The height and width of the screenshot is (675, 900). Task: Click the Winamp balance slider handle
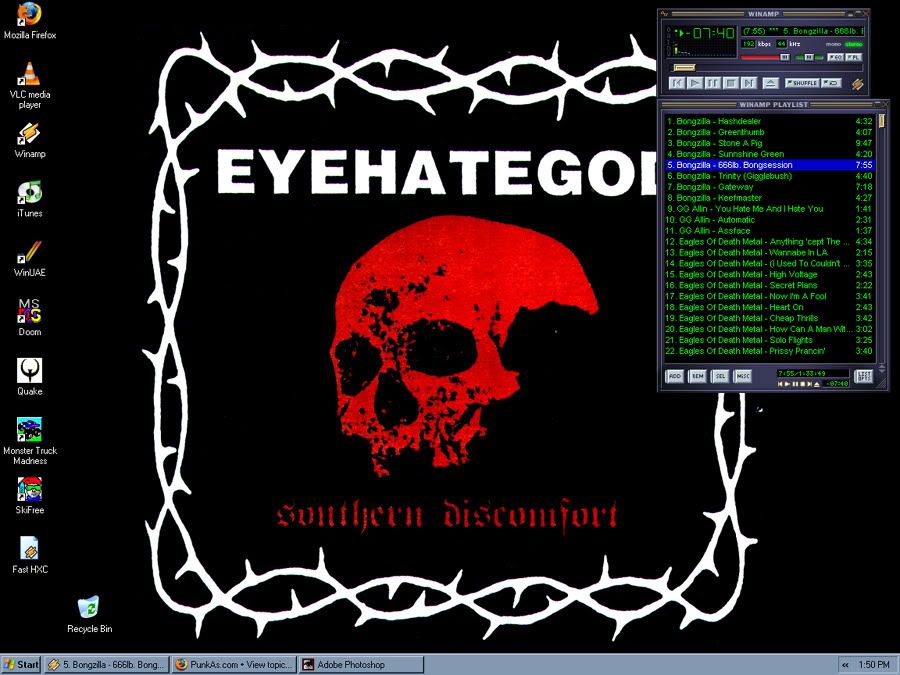[809, 57]
